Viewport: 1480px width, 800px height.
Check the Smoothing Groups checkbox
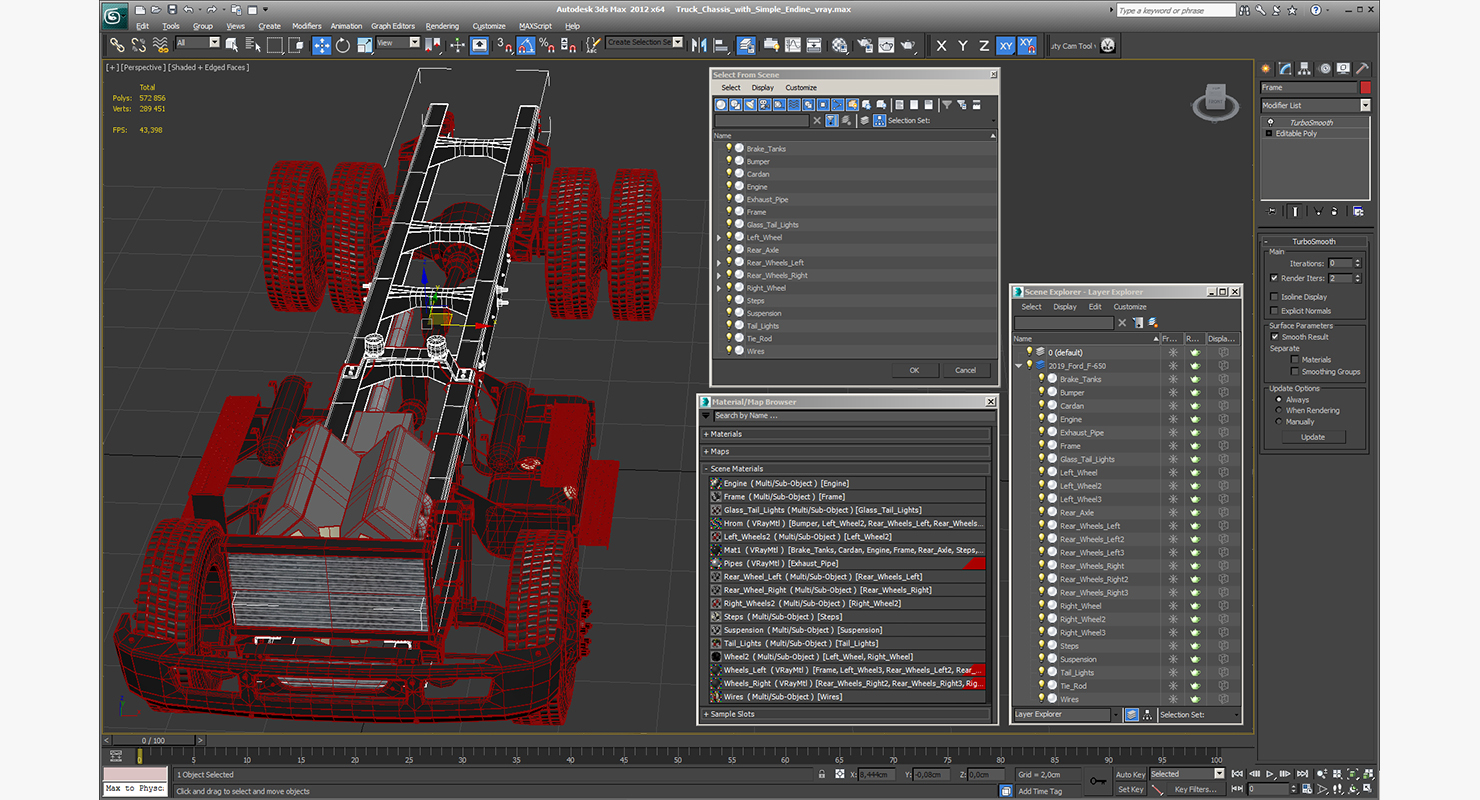coord(1295,371)
